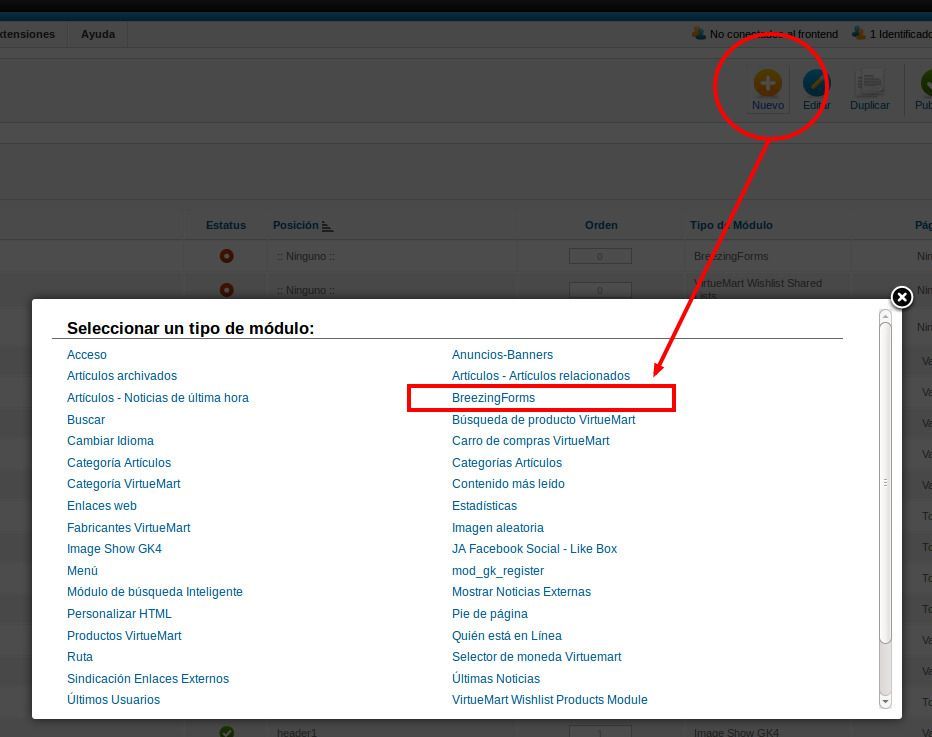The height and width of the screenshot is (737, 932).
Task: Select Ruta module type
Action: tap(80, 657)
